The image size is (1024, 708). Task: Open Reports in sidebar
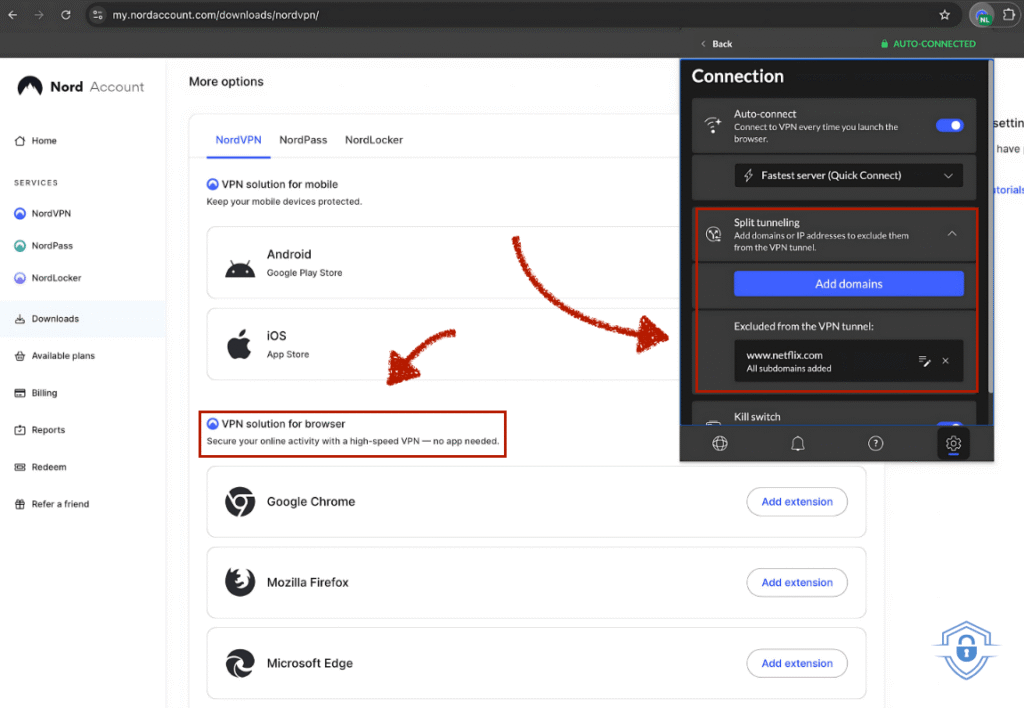pos(40,430)
